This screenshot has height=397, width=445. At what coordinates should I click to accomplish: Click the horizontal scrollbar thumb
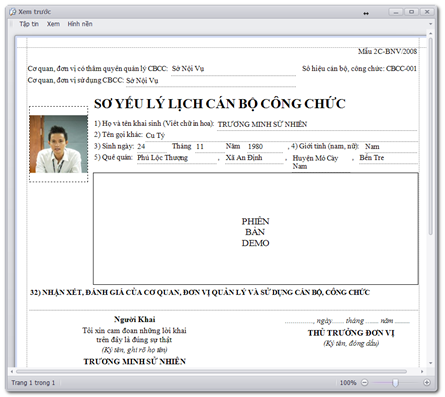pos(211,371)
